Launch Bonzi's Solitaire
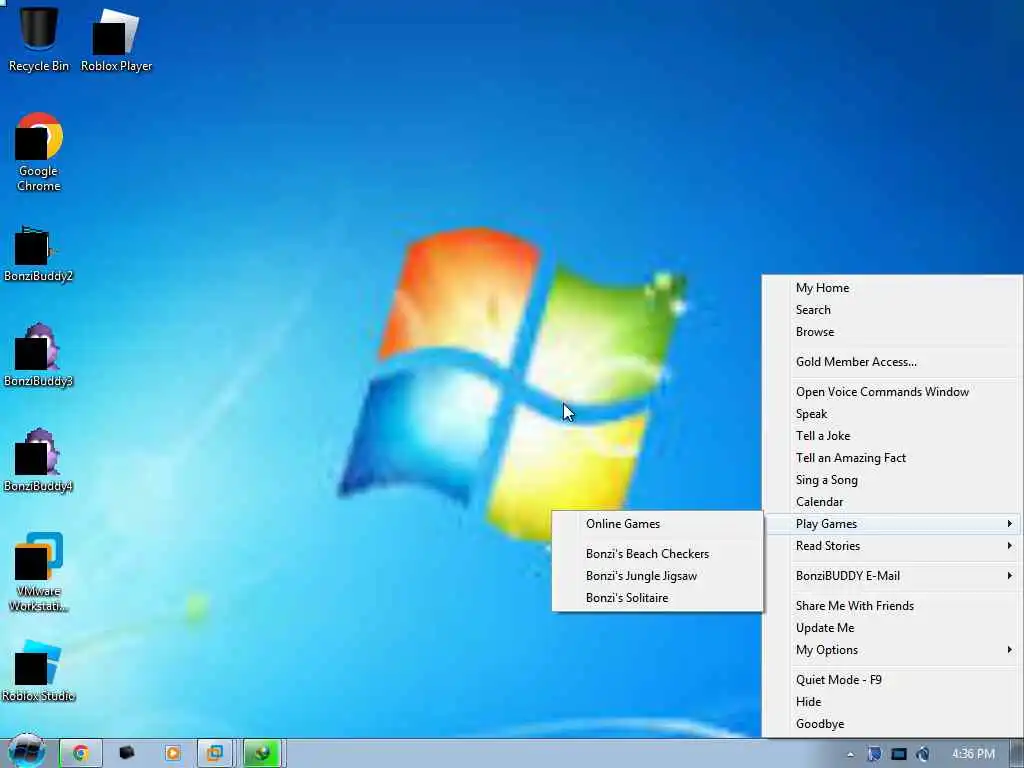The width and height of the screenshot is (1024, 768). pyautogui.click(x=658, y=598)
